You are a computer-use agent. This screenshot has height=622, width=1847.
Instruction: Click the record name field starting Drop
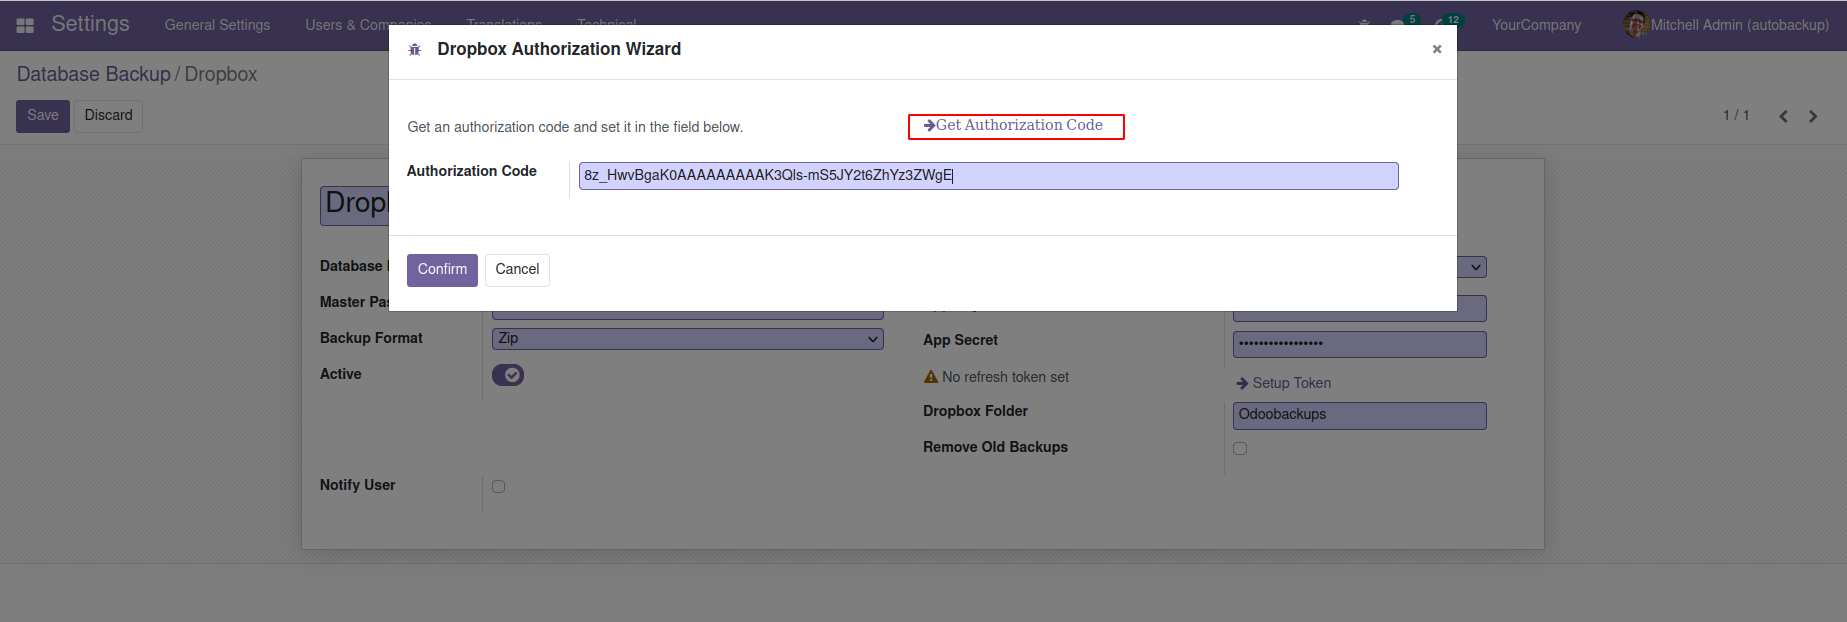(x=355, y=204)
